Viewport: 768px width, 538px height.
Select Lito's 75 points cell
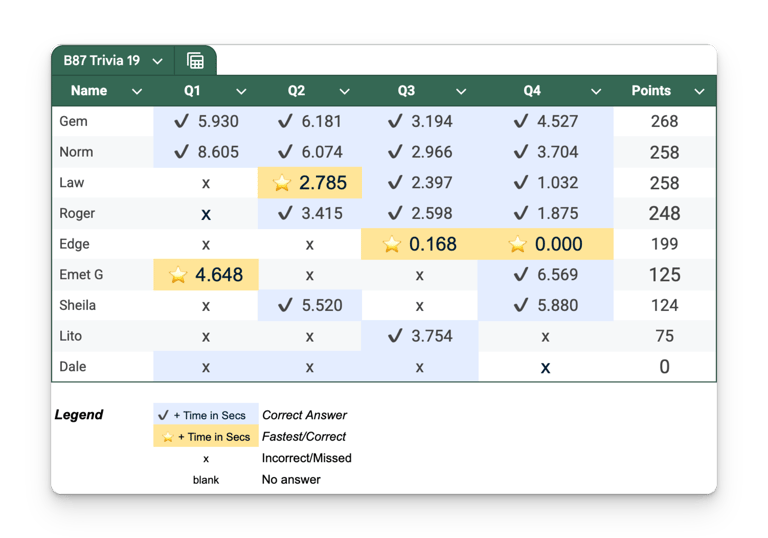[664, 336]
